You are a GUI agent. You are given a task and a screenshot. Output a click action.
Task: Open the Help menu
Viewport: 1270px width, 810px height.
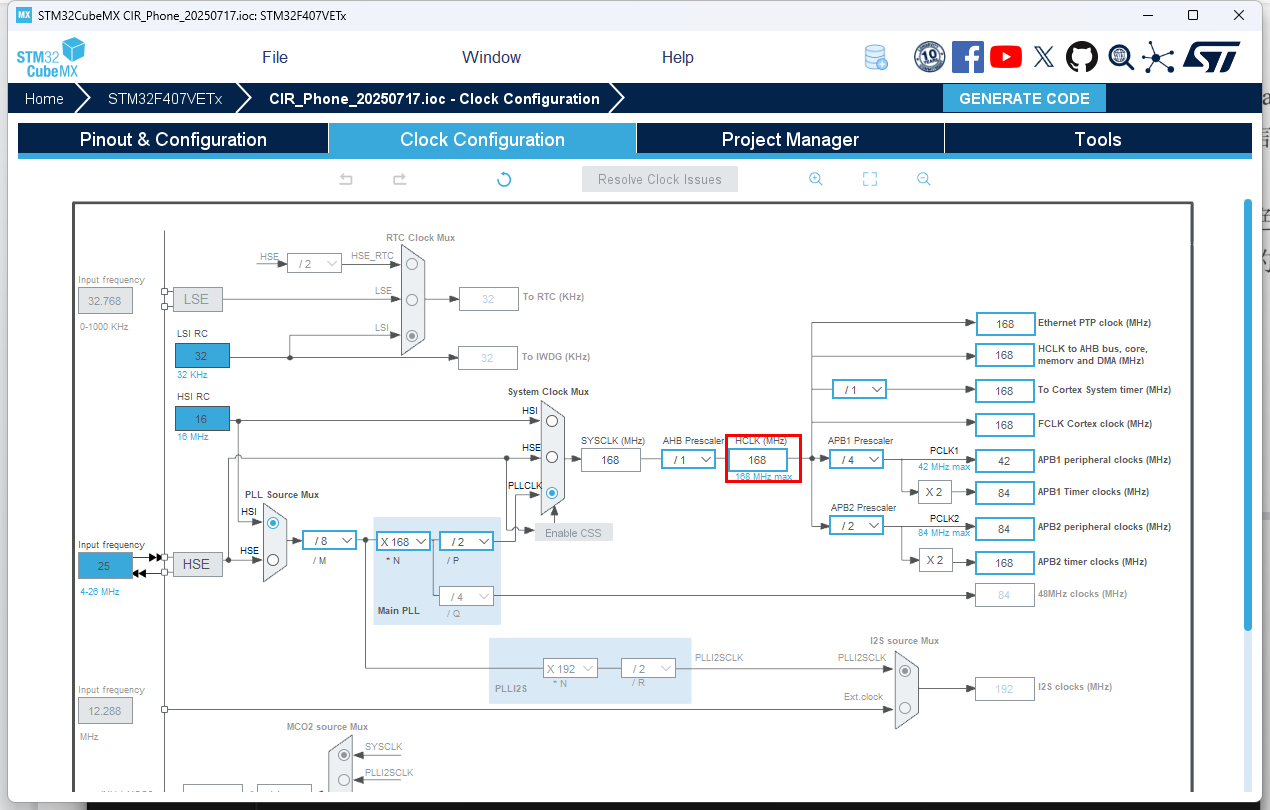click(x=677, y=57)
